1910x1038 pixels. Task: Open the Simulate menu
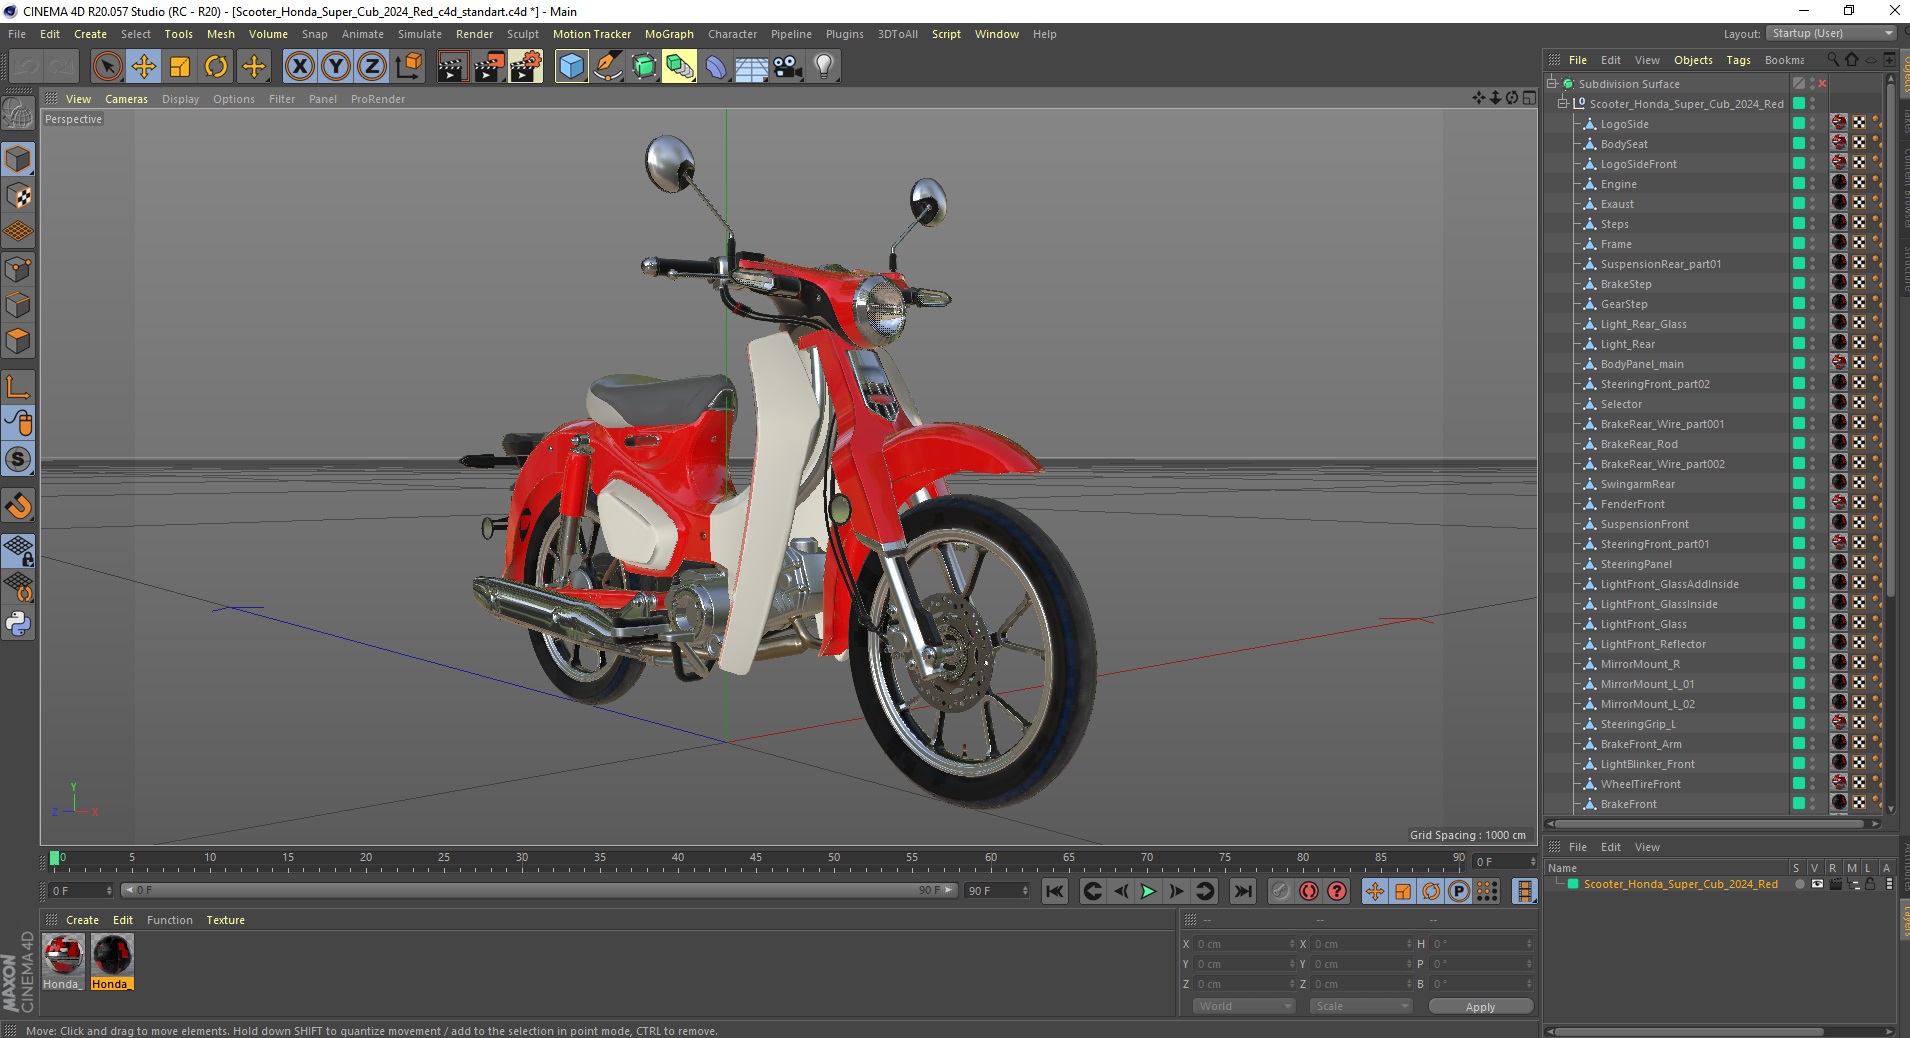419,34
